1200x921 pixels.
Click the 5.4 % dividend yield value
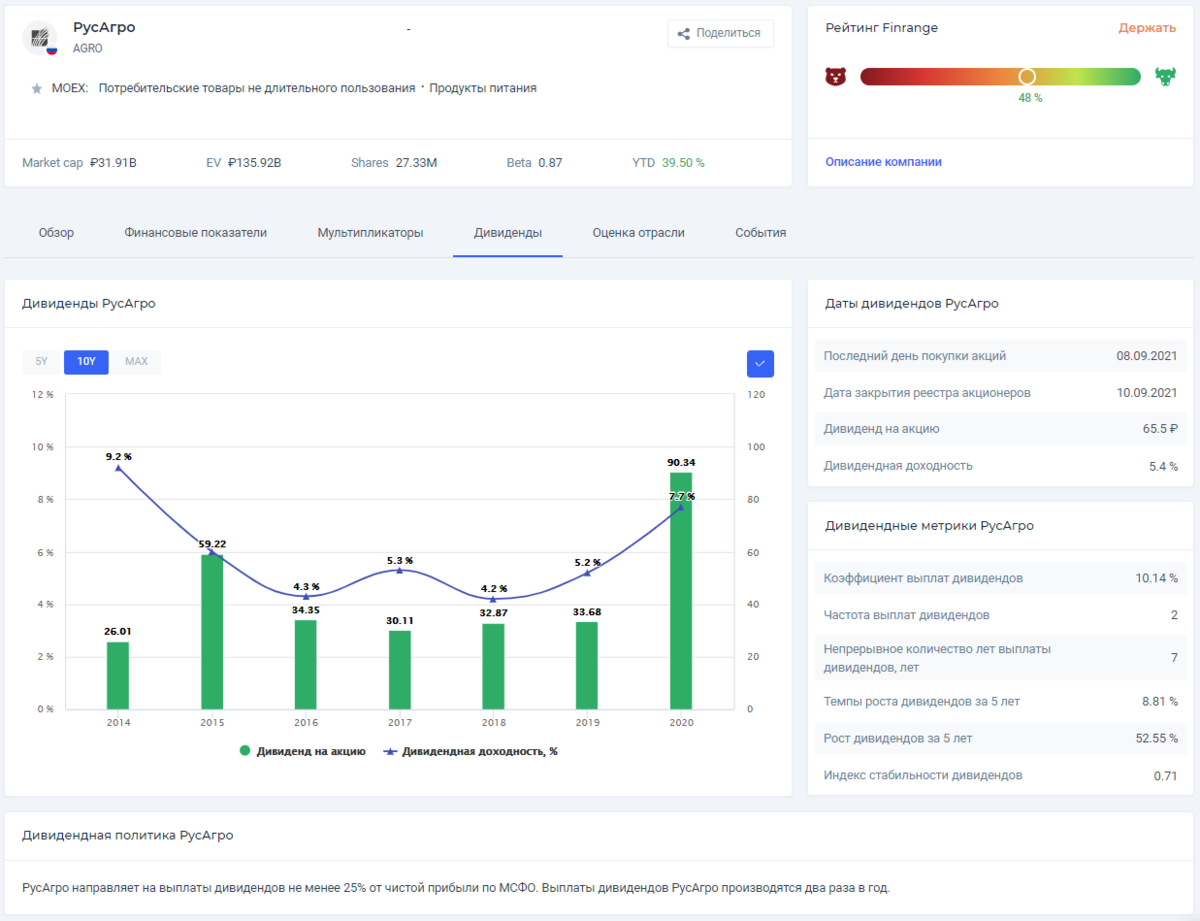1163,466
